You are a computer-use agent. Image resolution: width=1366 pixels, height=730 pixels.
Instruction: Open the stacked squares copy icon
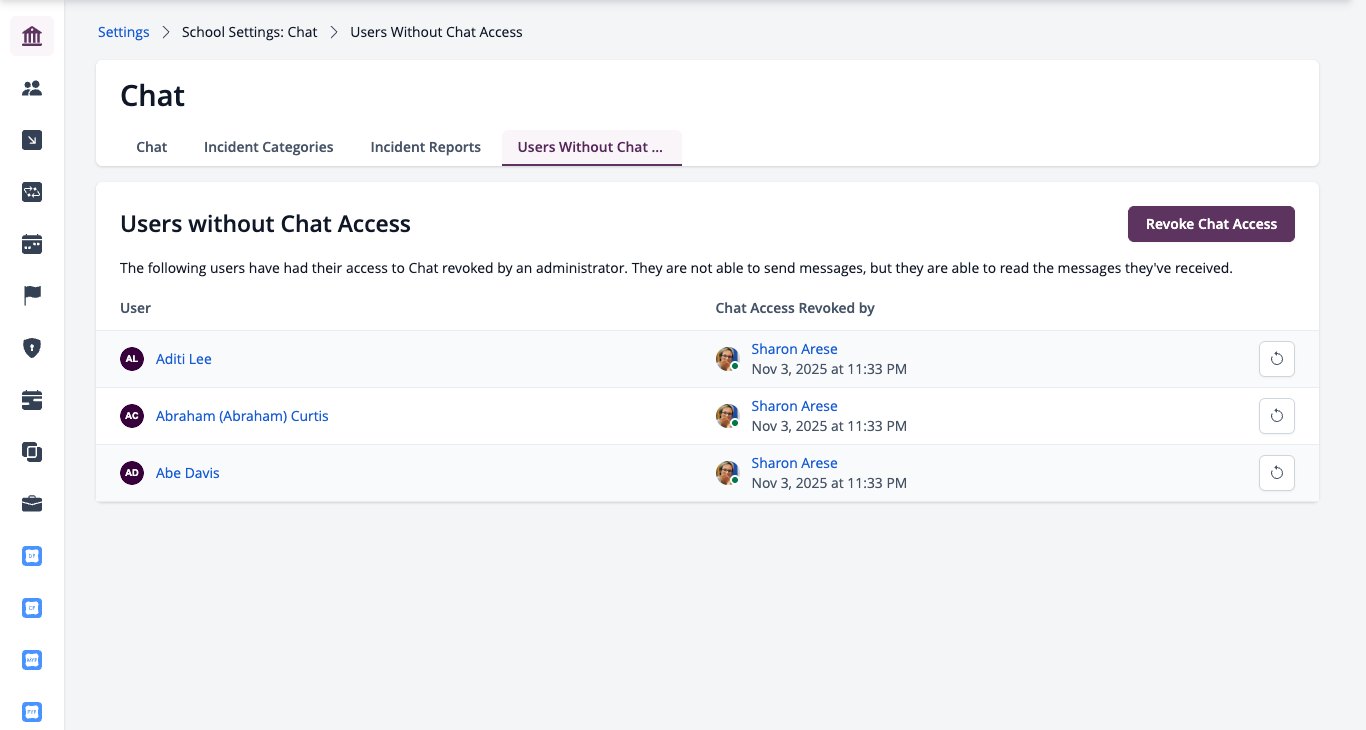click(32, 452)
